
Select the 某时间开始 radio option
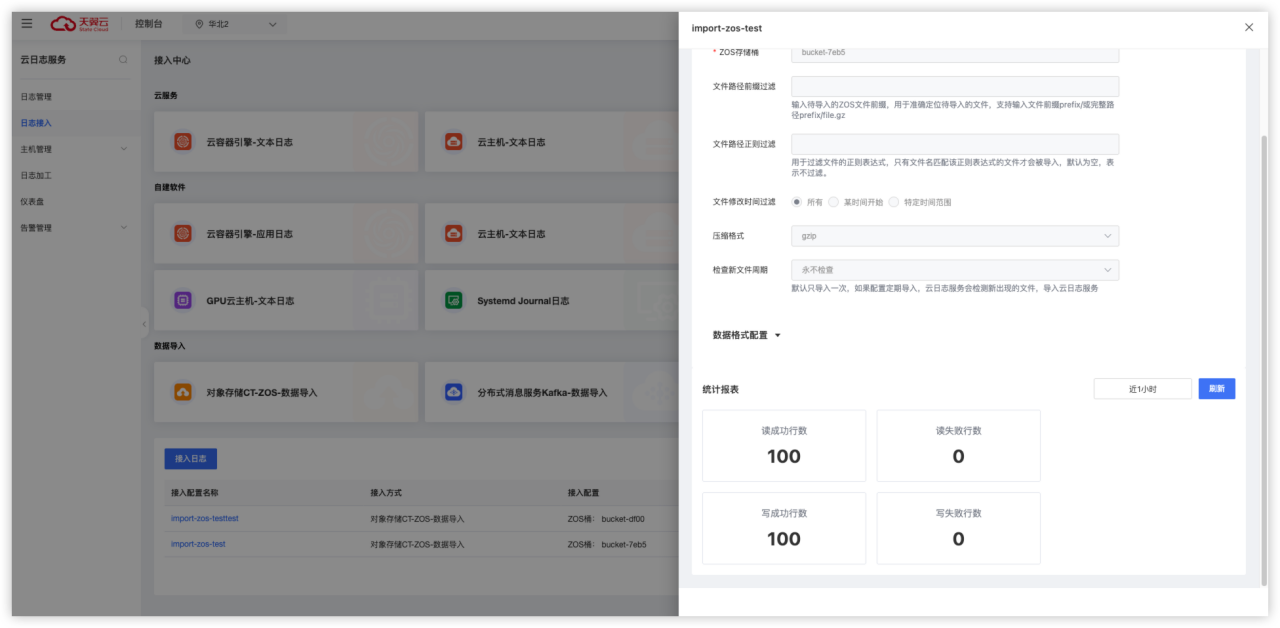point(833,202)
